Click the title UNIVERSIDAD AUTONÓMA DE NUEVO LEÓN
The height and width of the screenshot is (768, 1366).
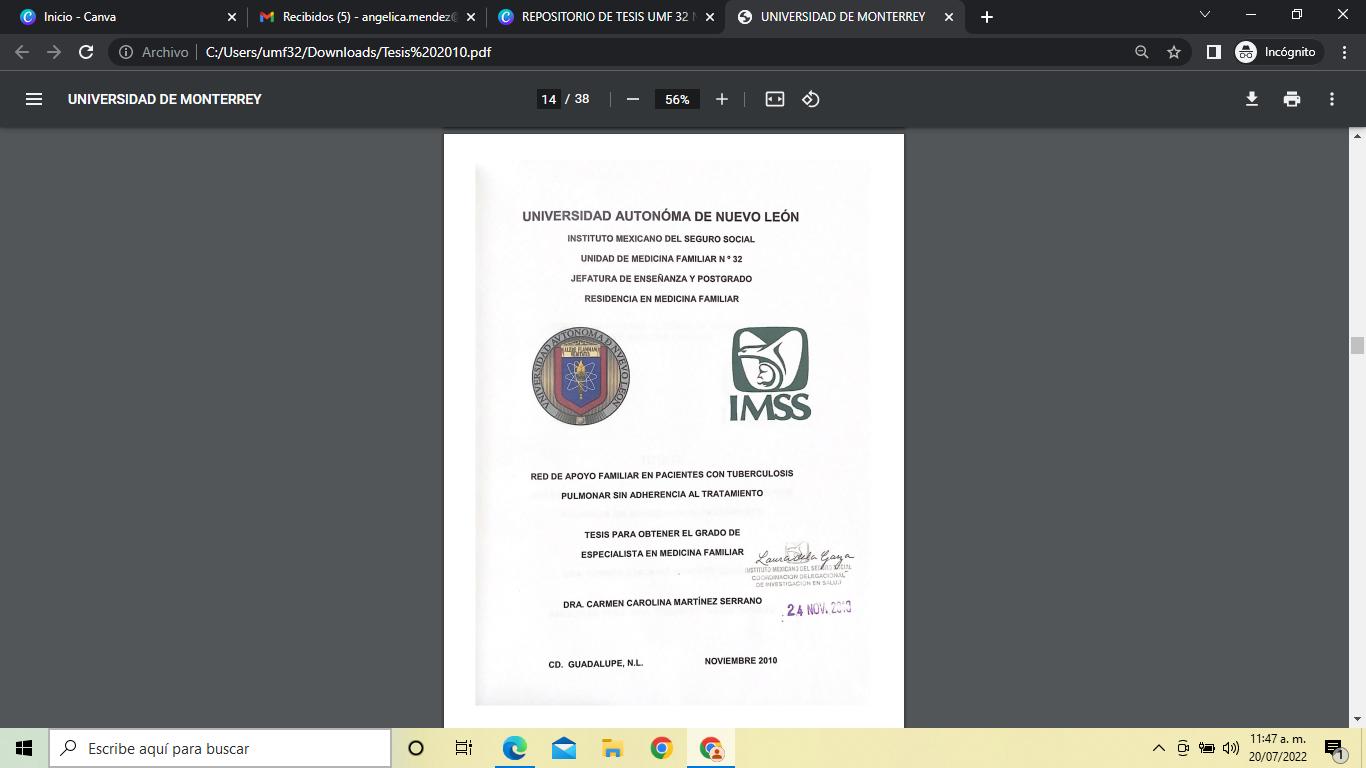(x=660, y=216)
